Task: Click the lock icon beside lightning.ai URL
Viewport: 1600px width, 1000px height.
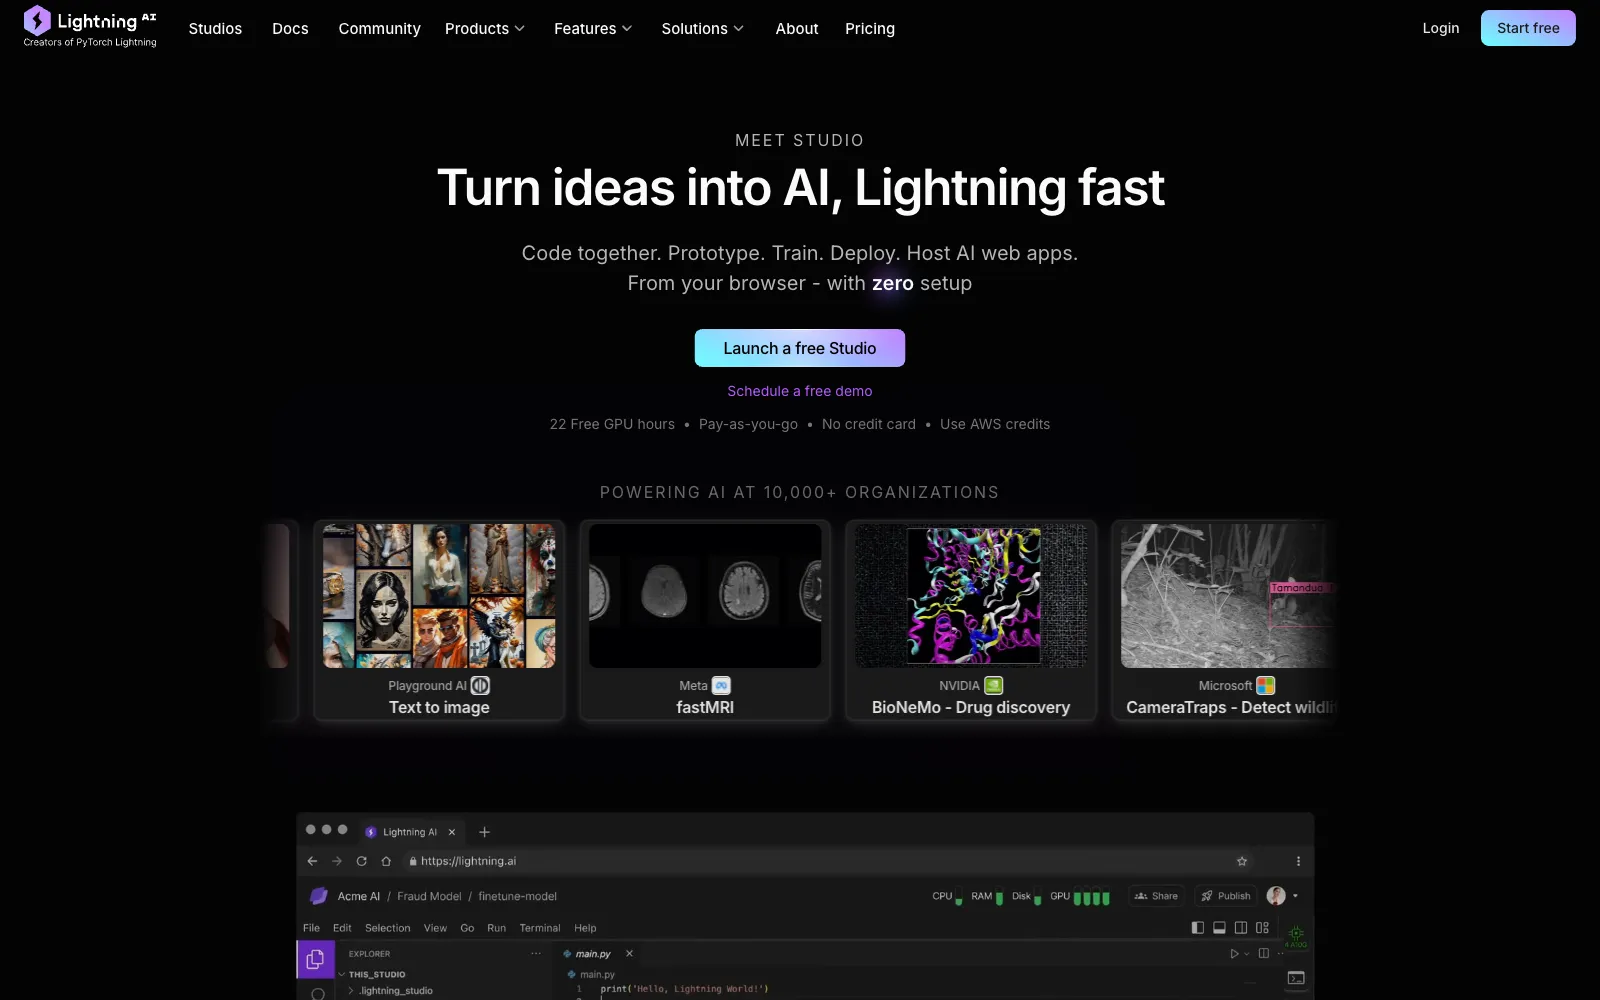Action: click(x=412, y=861)
